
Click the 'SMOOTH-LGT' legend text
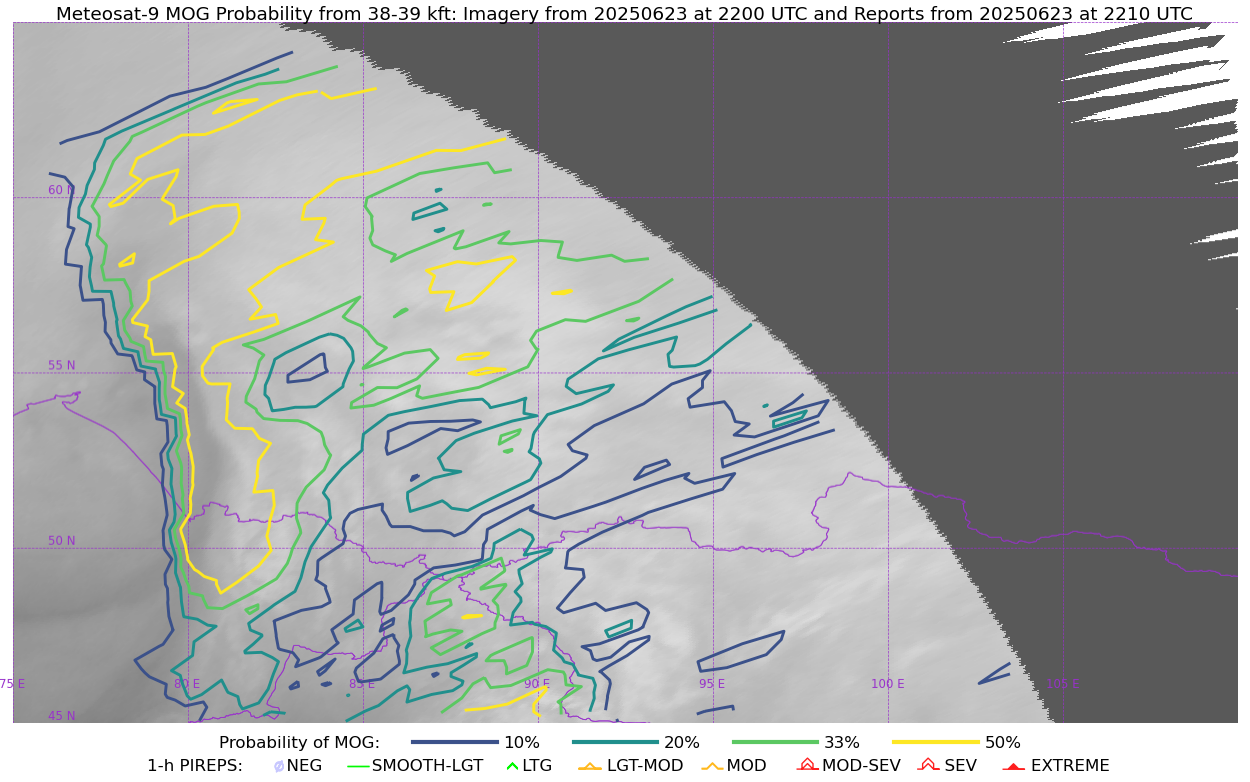tap(427, 766)
